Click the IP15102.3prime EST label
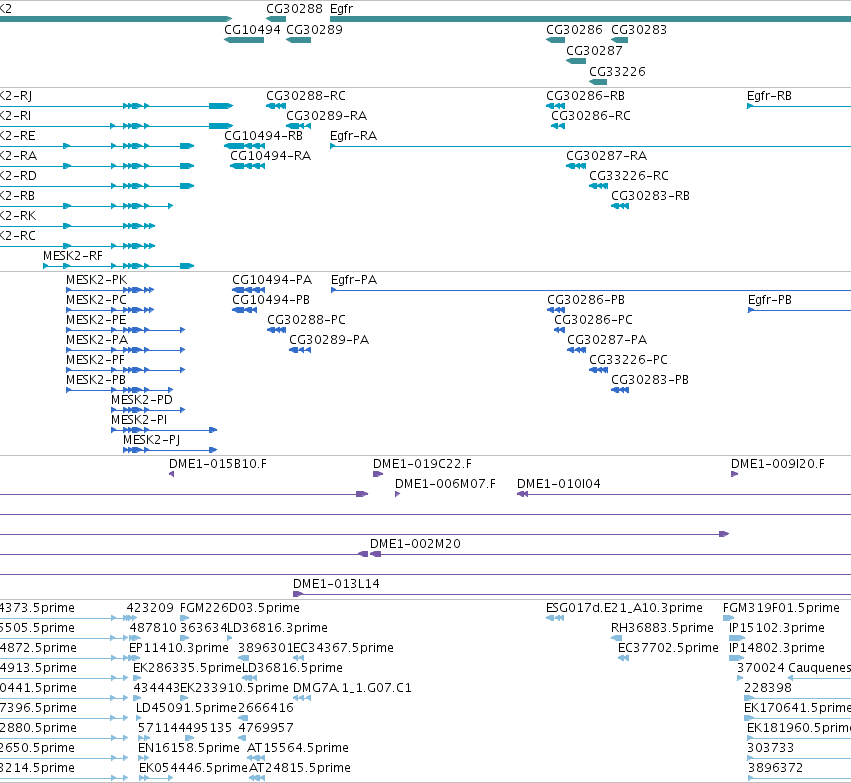The image size is (851, 783). [x=777, y=627]
